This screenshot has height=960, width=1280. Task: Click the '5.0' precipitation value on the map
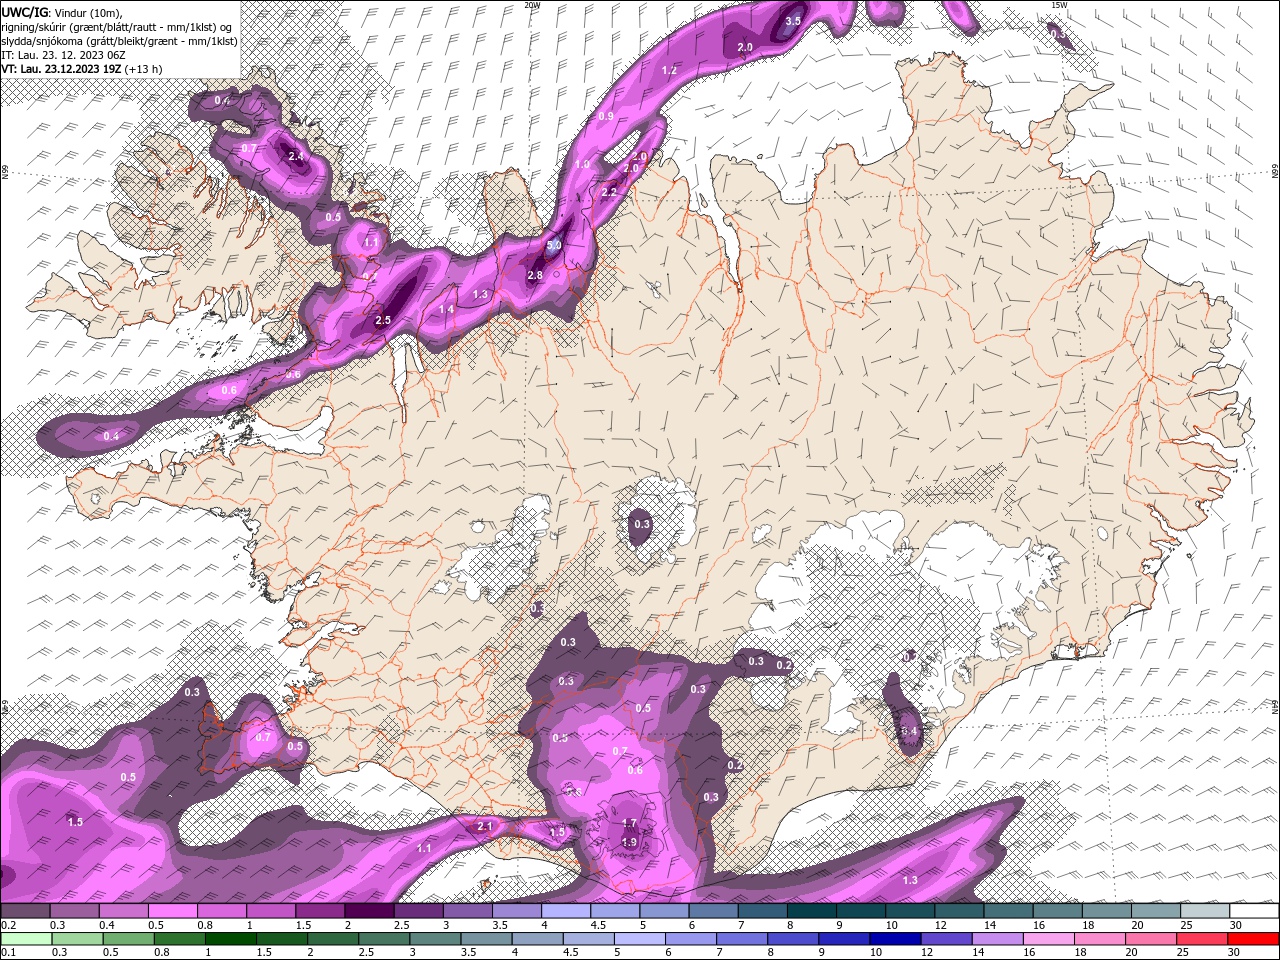[555, 245]
